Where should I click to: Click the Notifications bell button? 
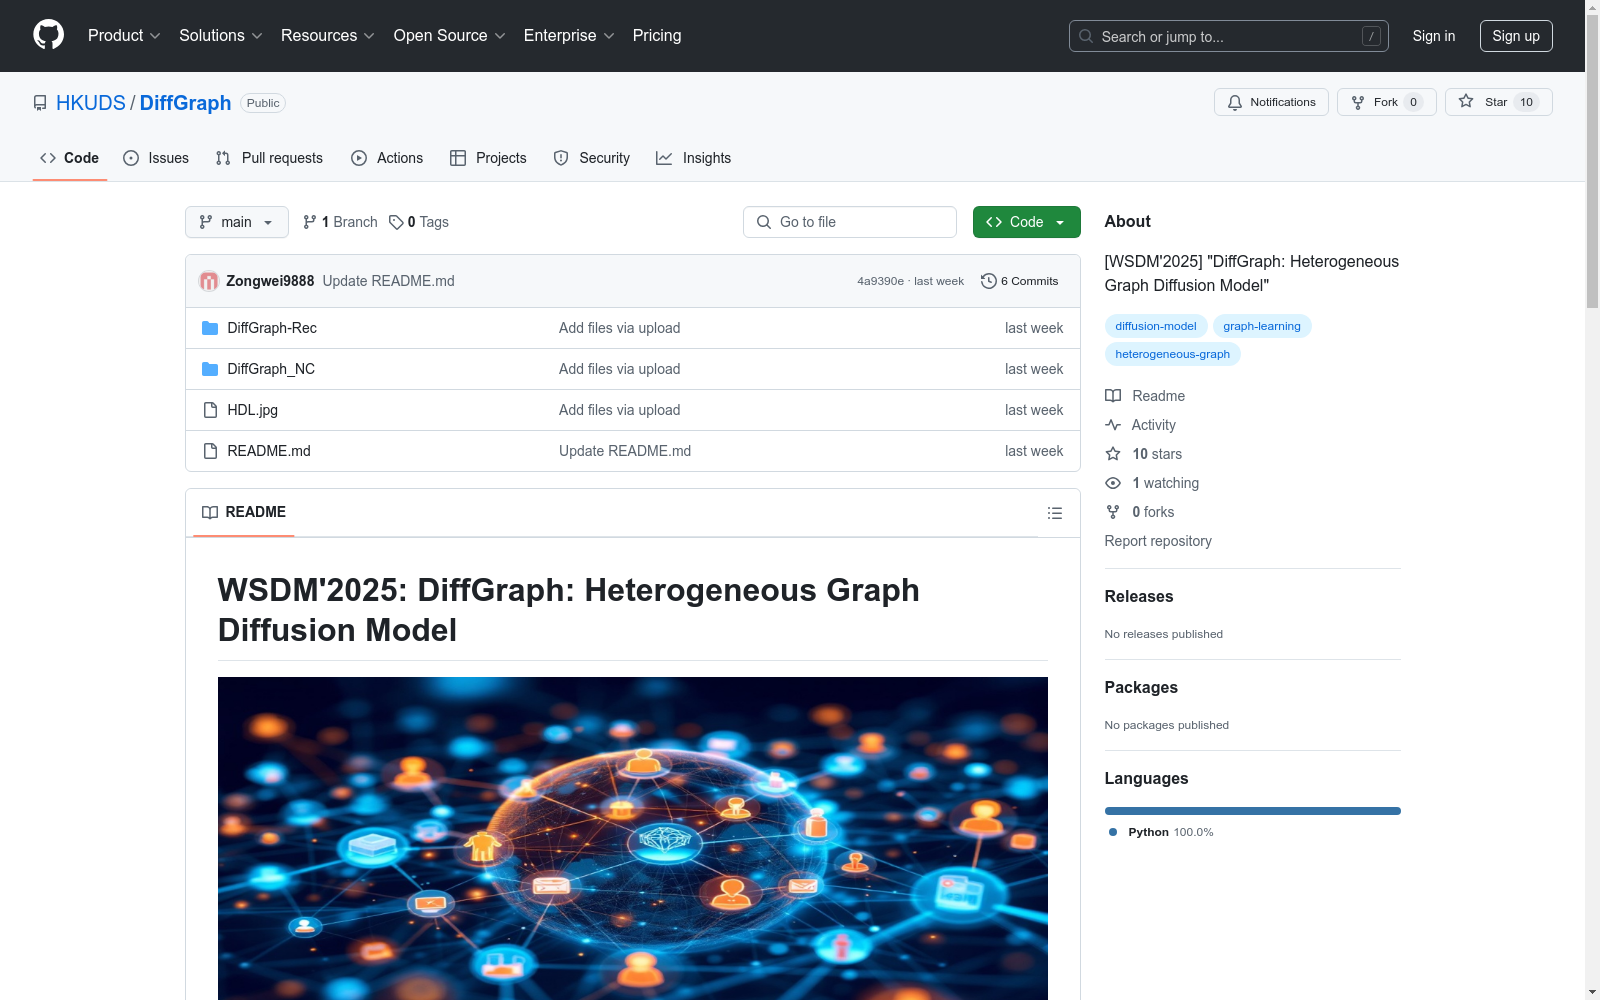(x=1271, y=102)
